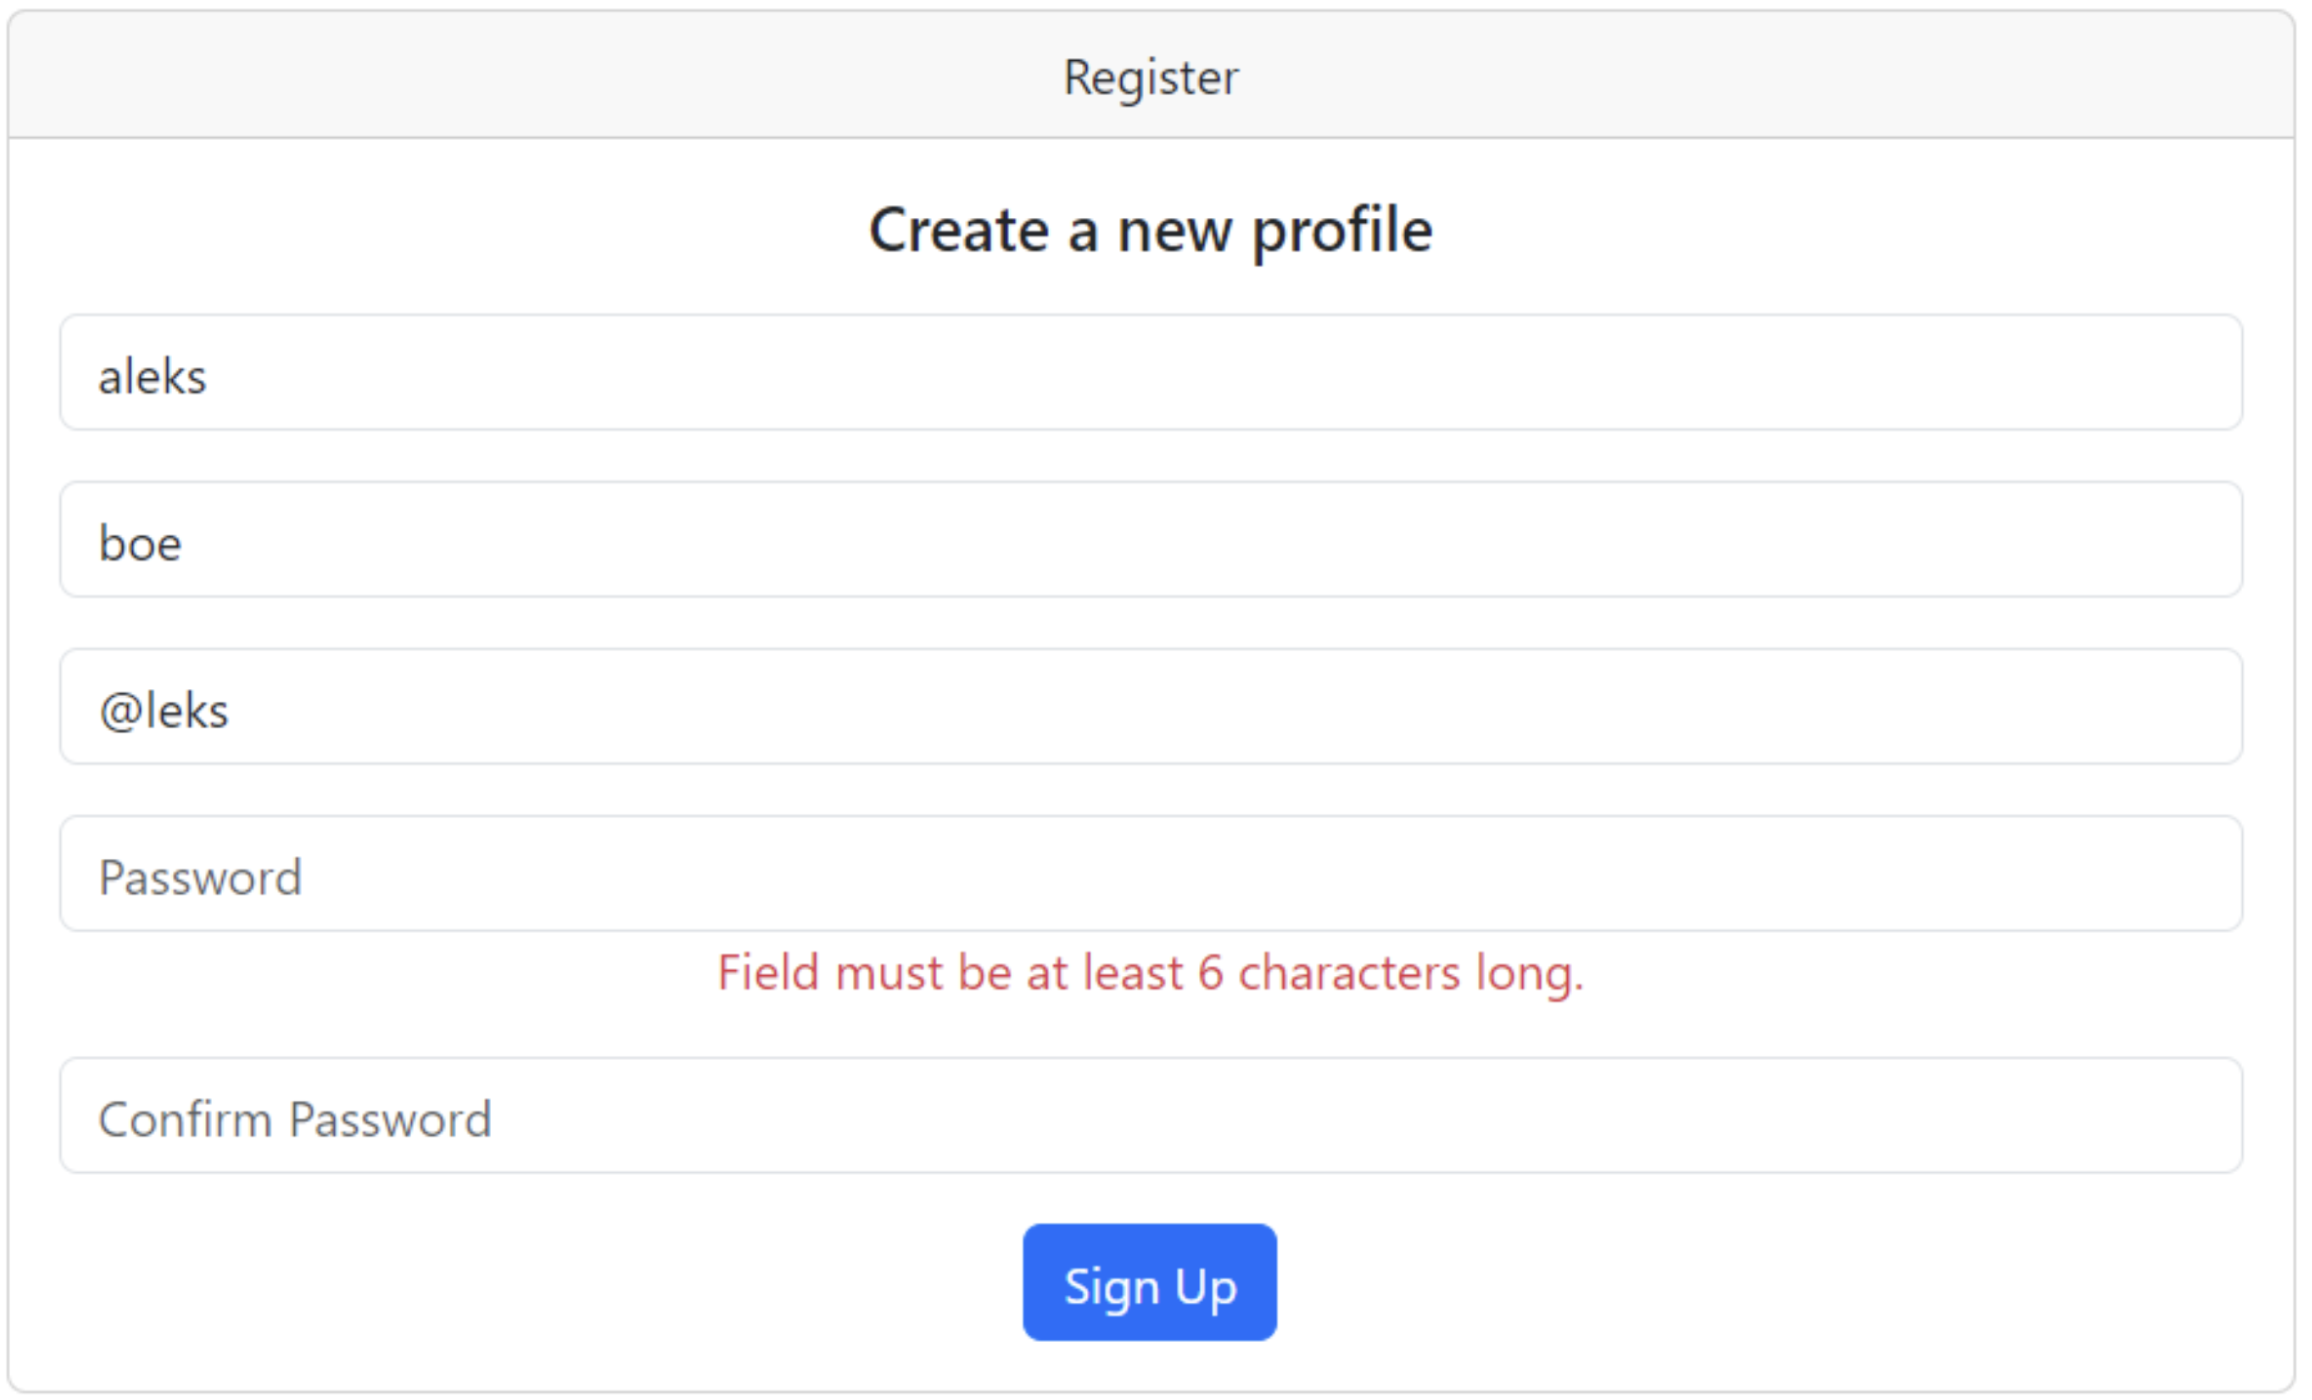The image size is (2312, 1400).
Task: Click the Create a new profile heading
Action: (1151, 230)
